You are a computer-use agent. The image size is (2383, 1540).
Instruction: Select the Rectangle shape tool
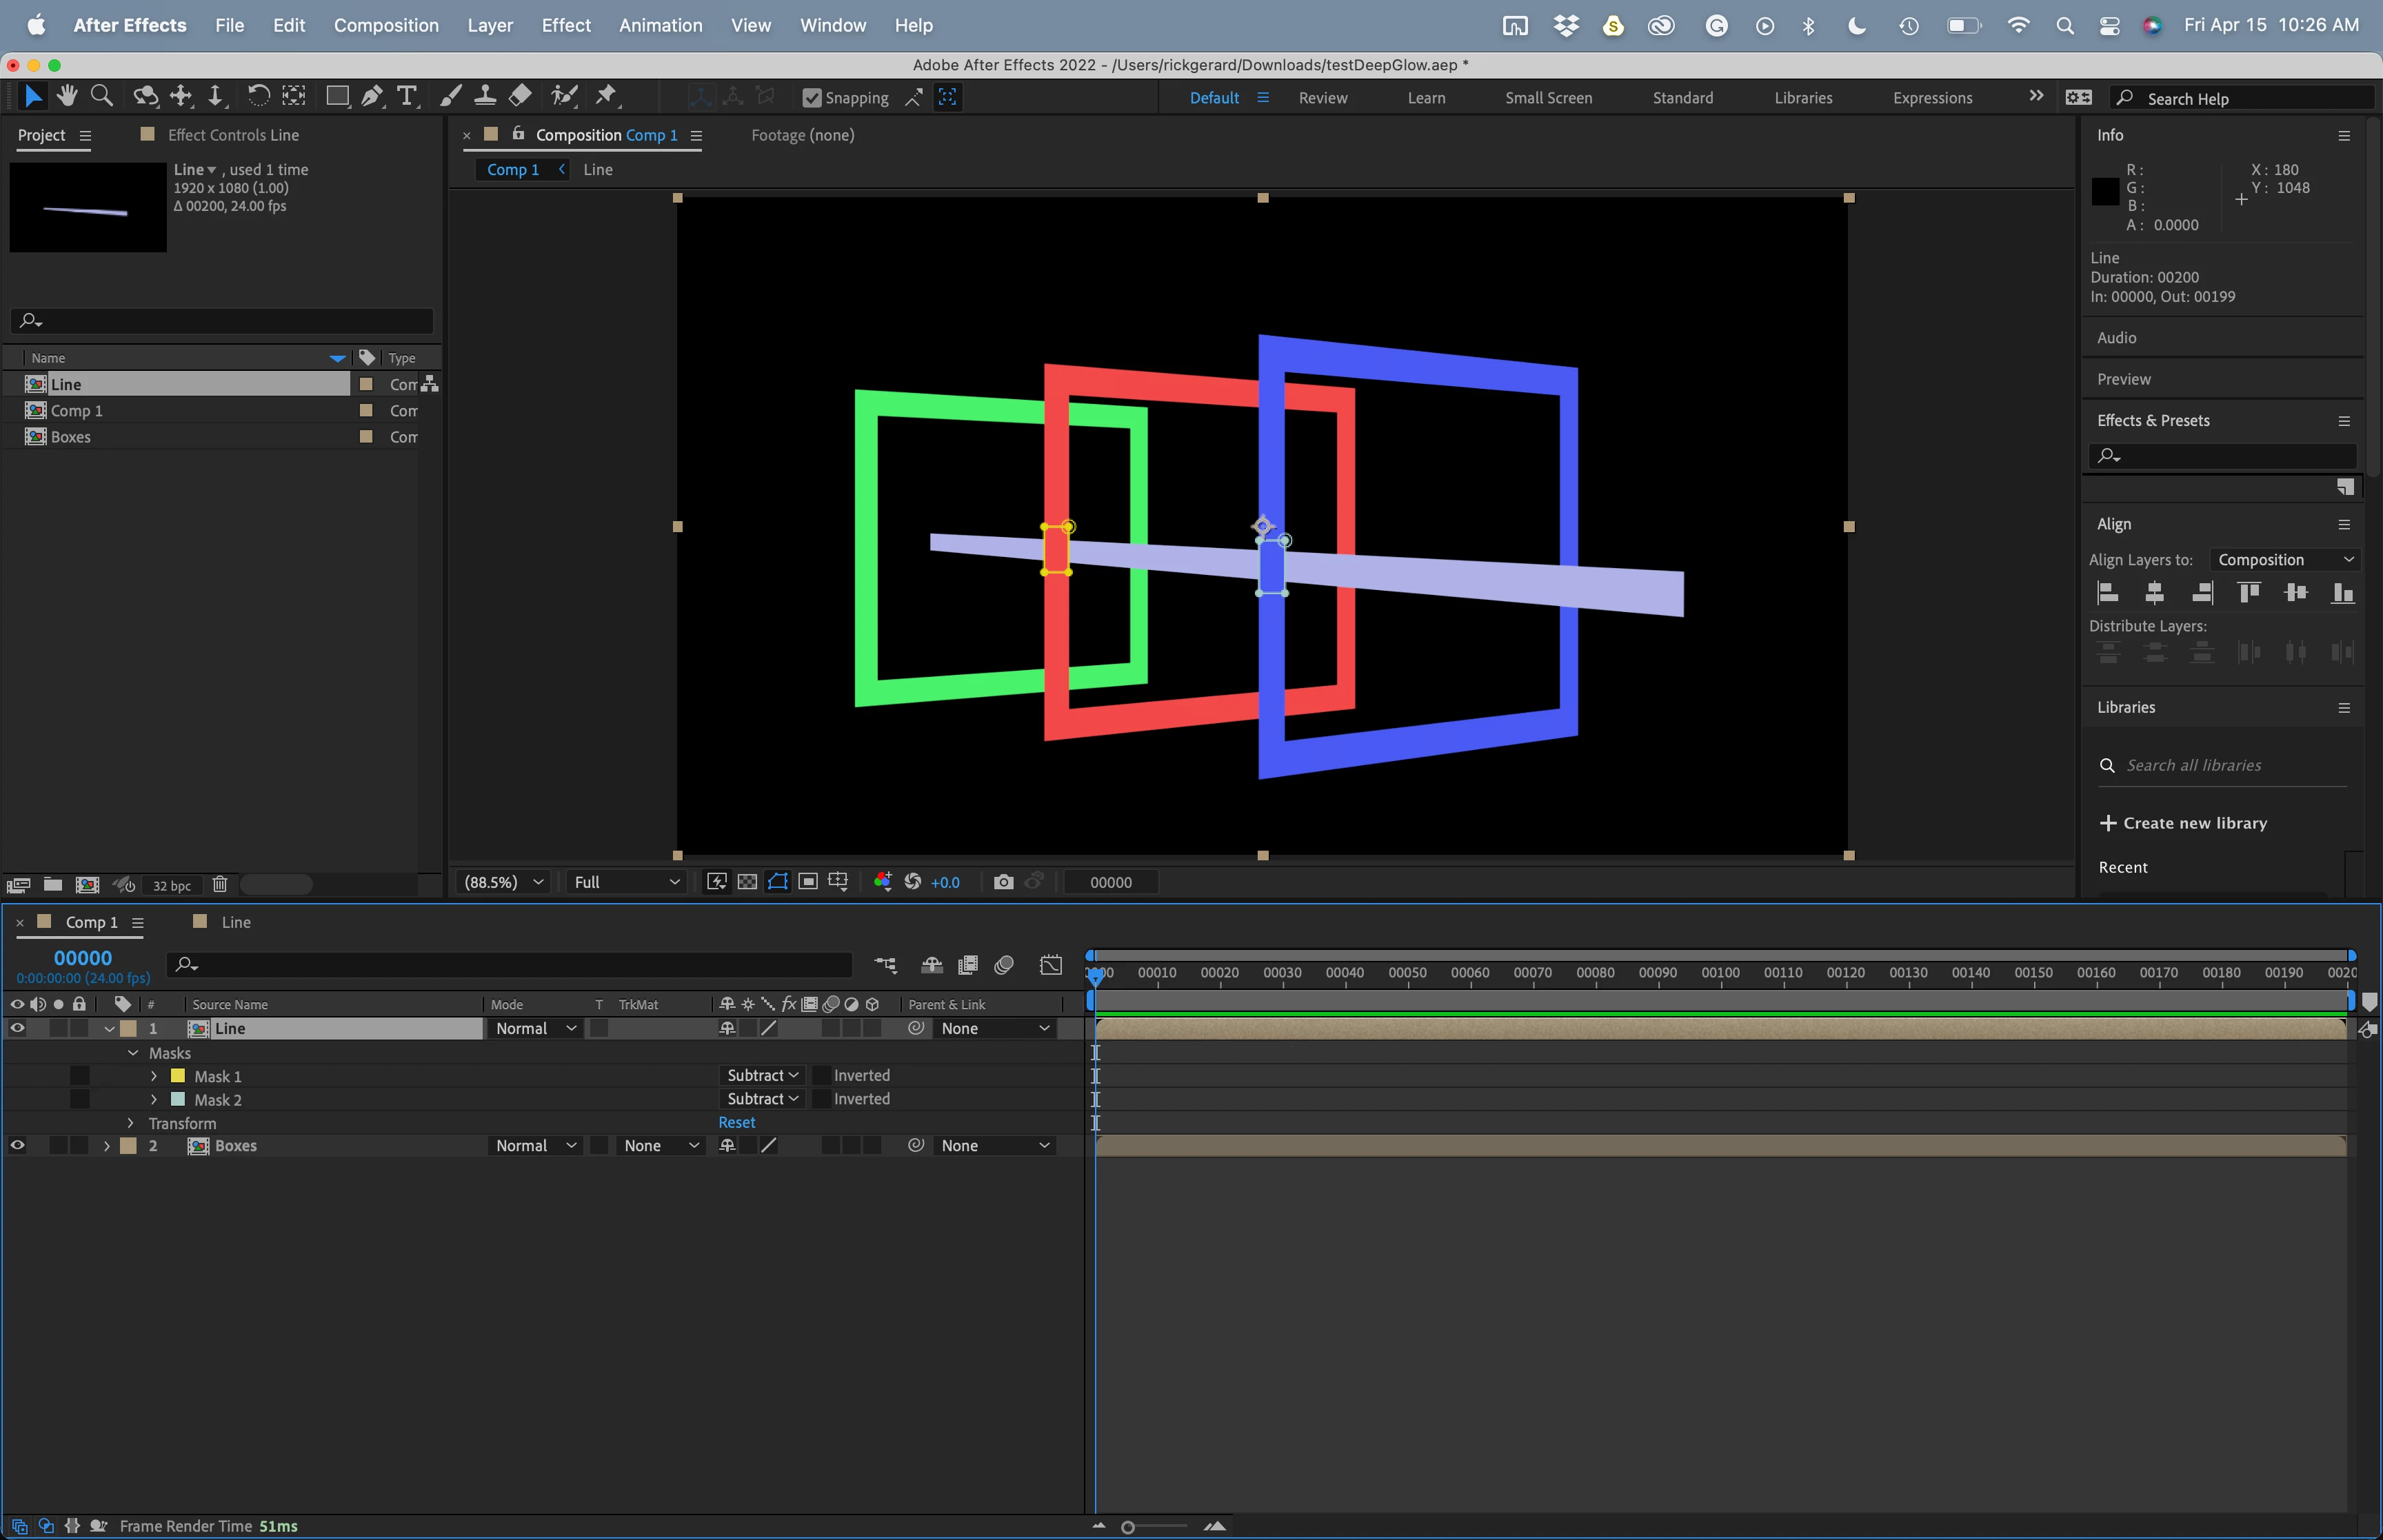coord(337,96)
